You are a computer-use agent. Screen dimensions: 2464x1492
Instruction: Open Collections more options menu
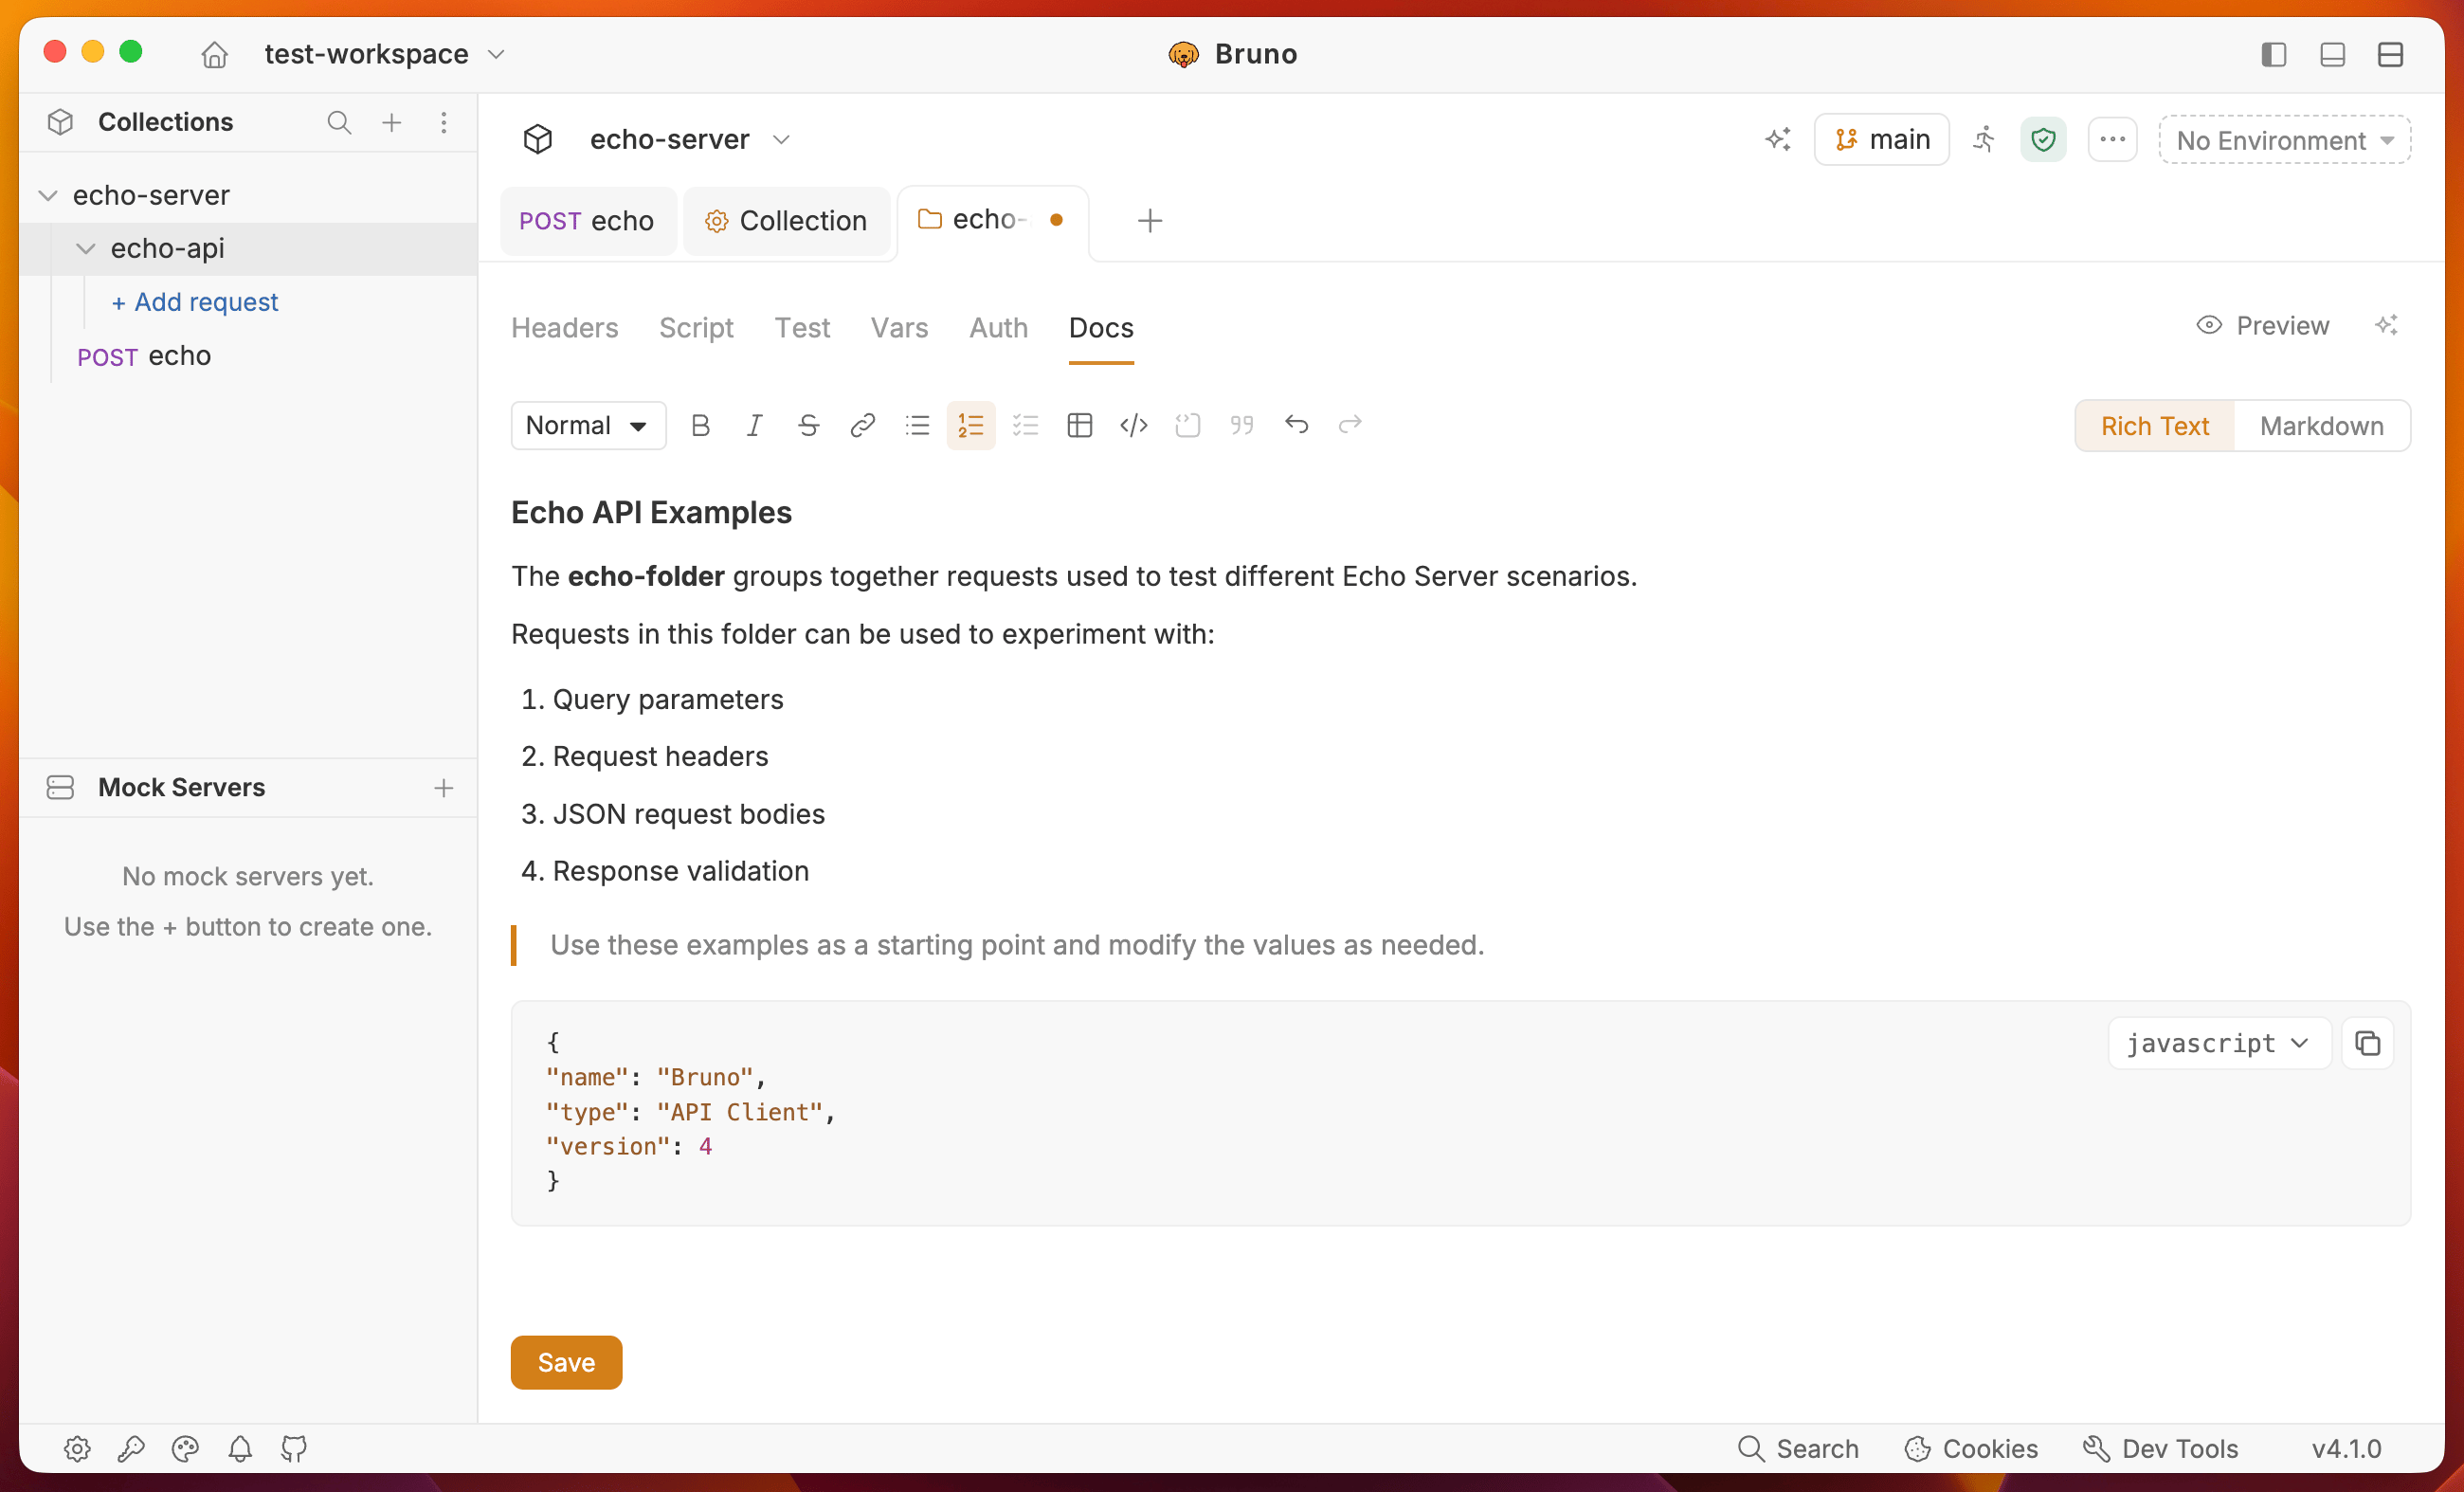(444, 122)
